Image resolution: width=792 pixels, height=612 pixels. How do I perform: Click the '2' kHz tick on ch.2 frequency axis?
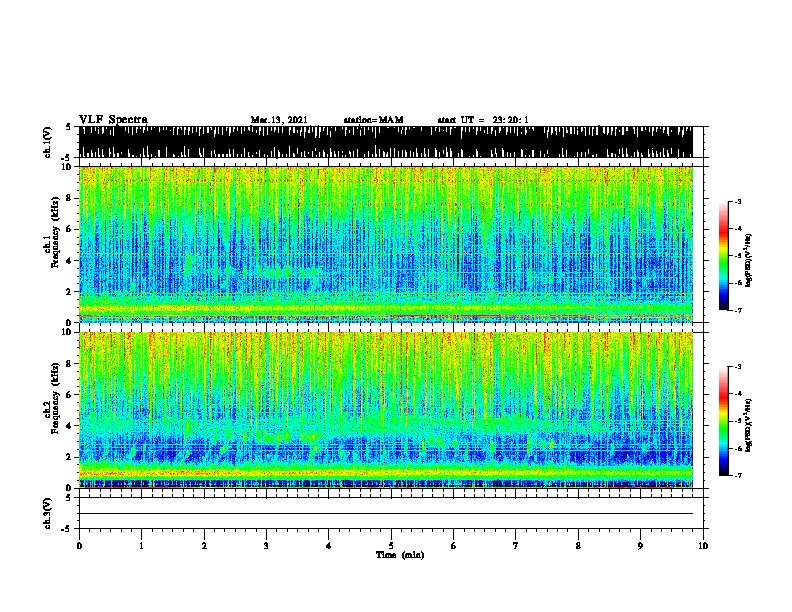(x=70, y=457)
